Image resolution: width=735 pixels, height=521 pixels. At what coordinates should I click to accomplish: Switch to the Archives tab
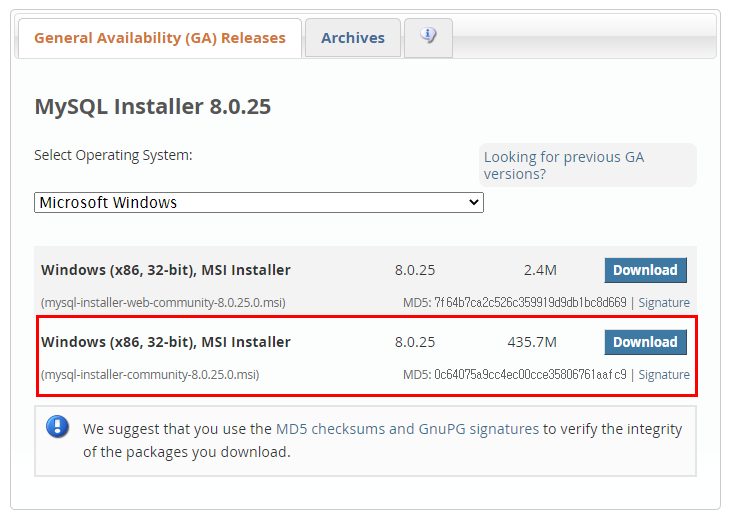coord(352,38)
